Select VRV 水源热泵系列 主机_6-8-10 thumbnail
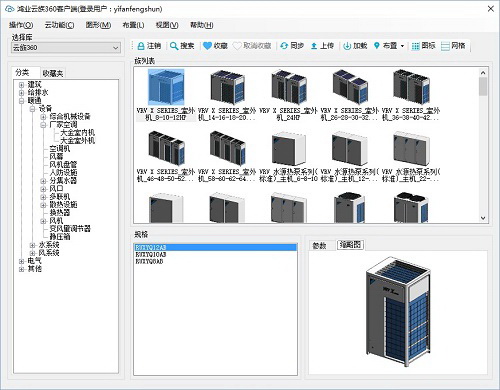The width and height of the screenshot is (500, 390). (288, 149)
